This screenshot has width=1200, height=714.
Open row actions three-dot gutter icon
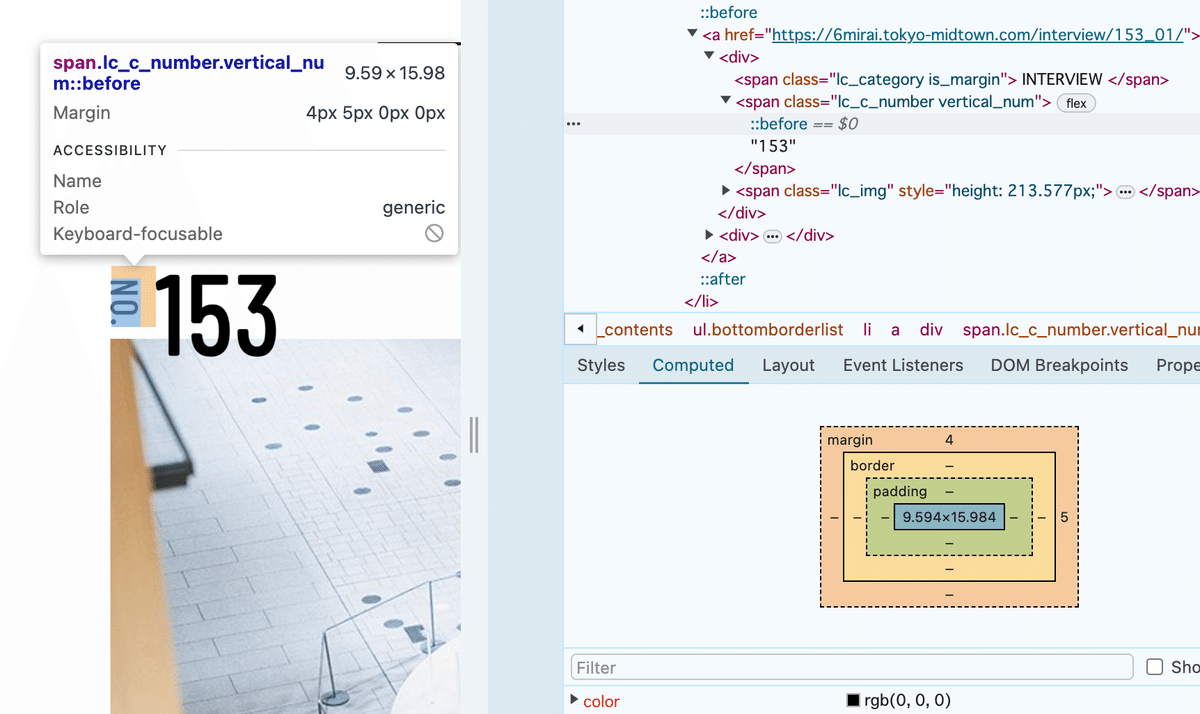pos(573,124)
